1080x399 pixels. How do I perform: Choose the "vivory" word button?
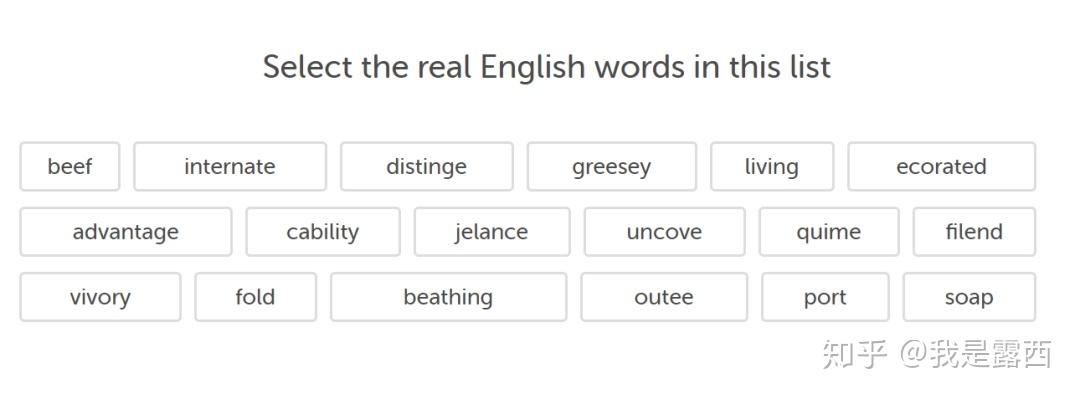[x=101, y=297]
